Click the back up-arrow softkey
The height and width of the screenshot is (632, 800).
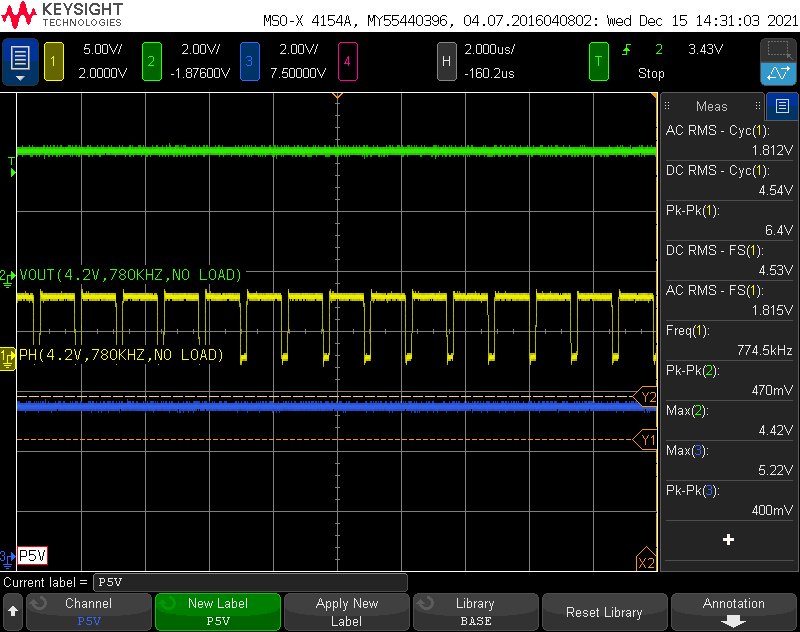click(13, 612)
